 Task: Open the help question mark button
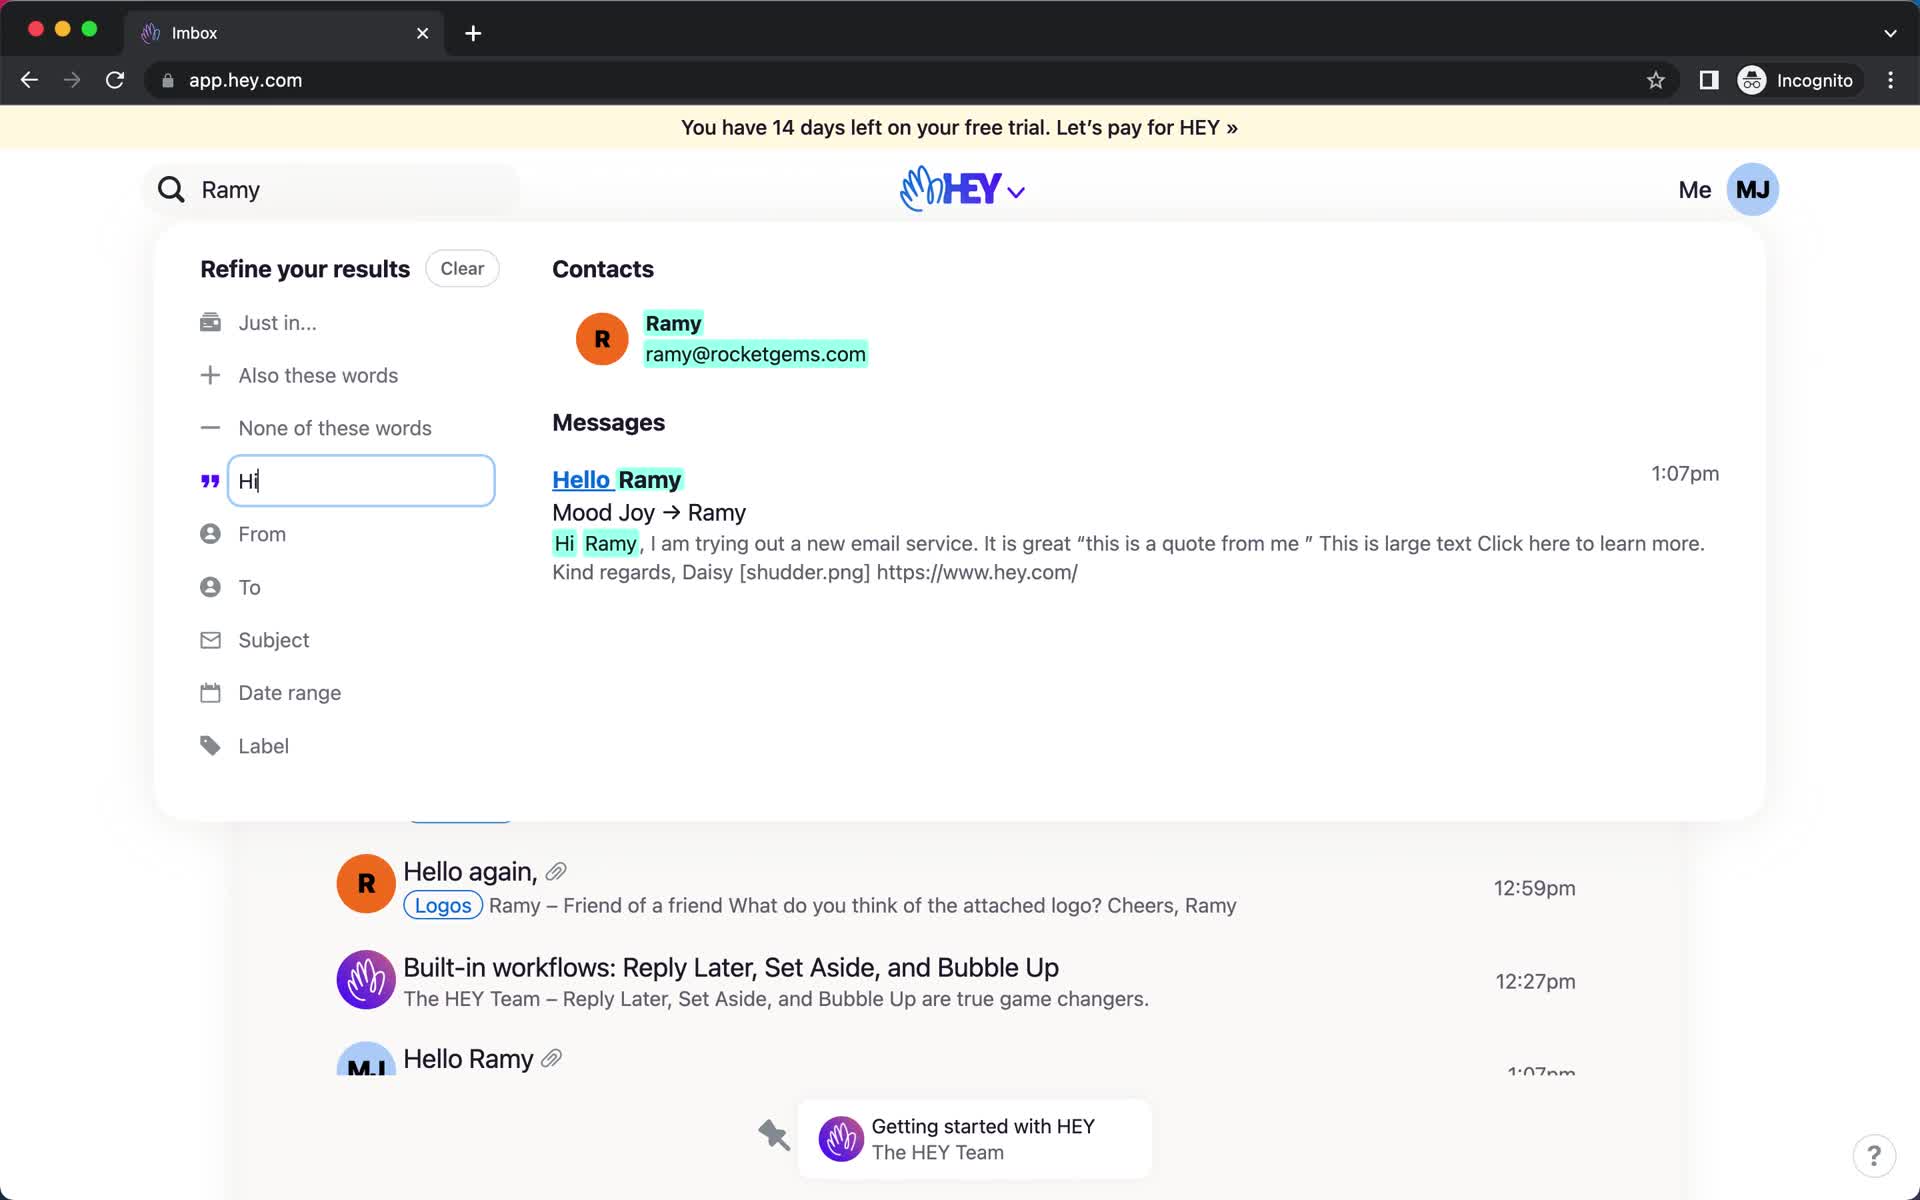pyautogui.click(x=1874, y=1156)
